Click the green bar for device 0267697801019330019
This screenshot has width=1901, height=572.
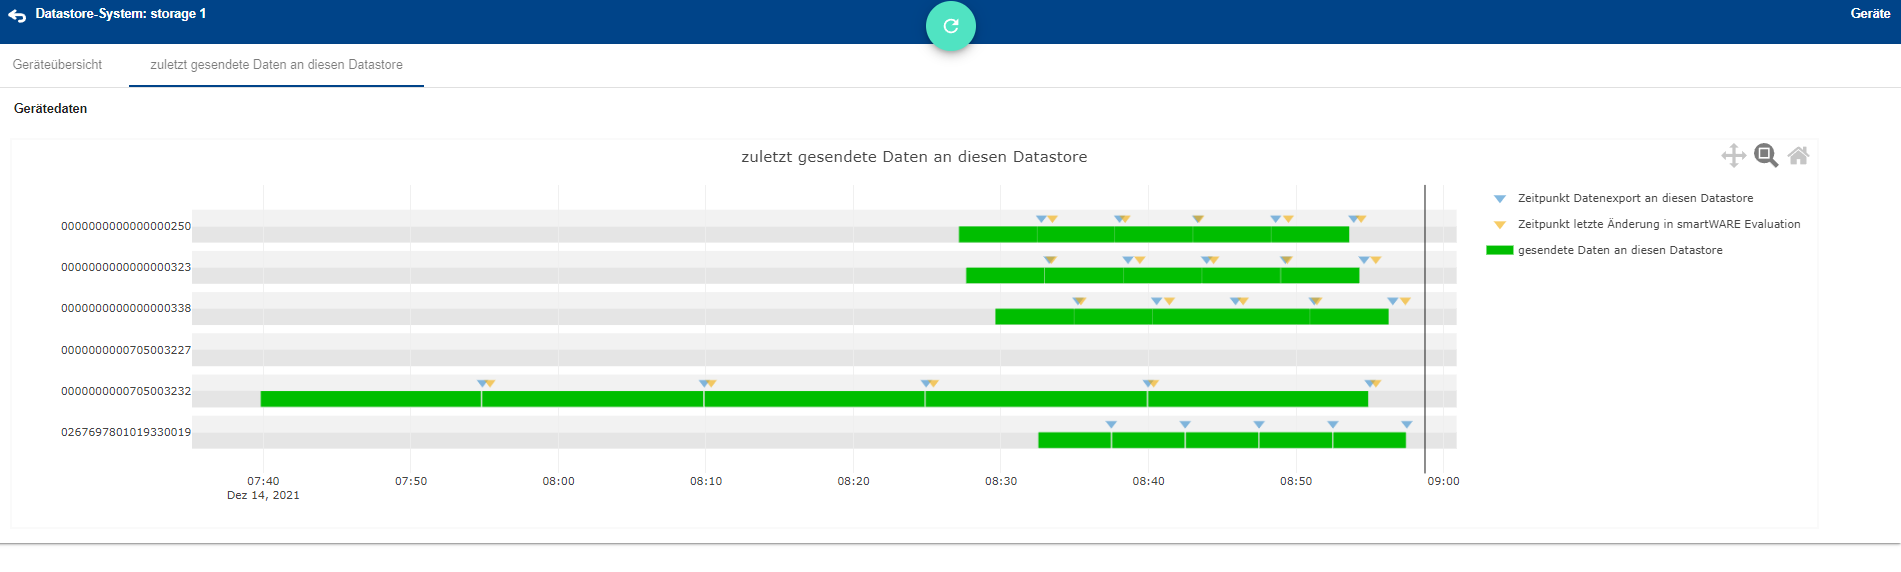click(x=1221, y=440)
